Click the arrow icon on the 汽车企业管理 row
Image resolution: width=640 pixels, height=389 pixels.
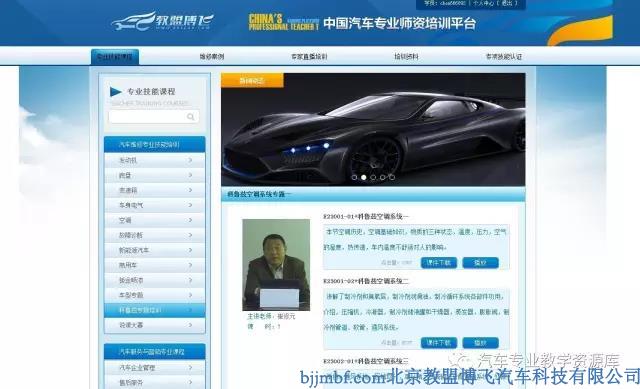(x=190, y=368)
